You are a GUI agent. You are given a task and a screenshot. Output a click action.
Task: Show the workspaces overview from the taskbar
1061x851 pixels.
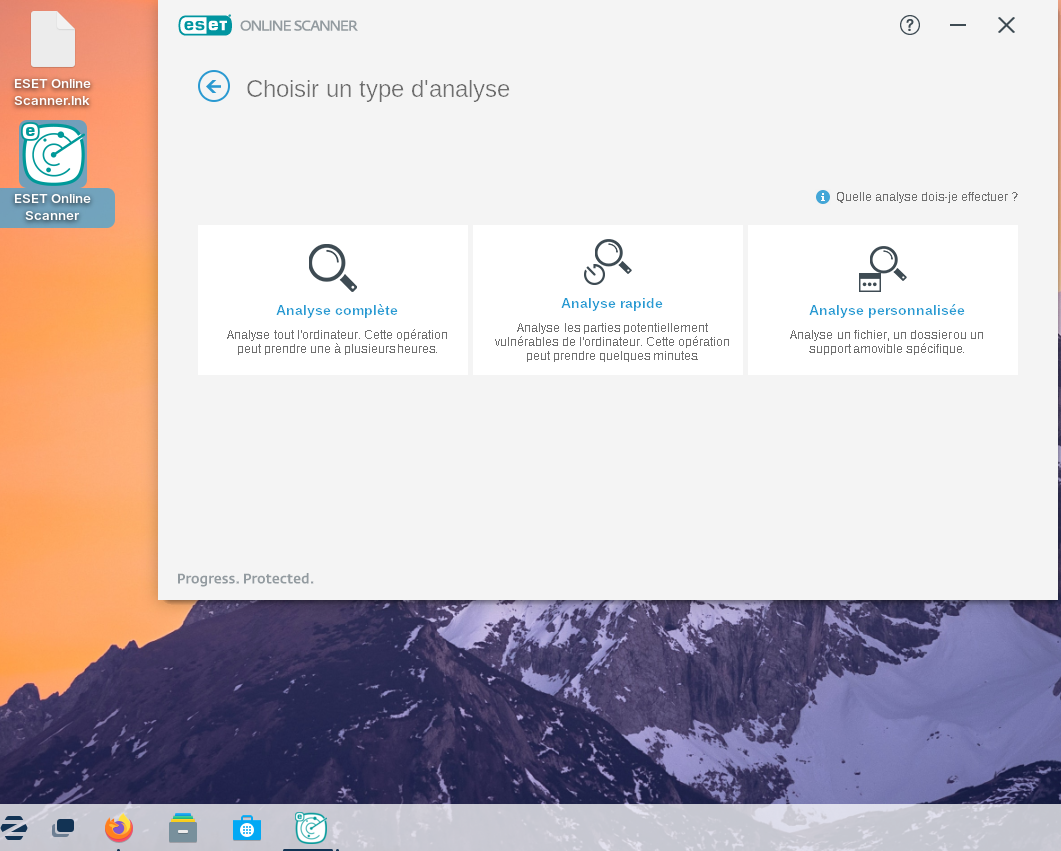pos(63,828)
